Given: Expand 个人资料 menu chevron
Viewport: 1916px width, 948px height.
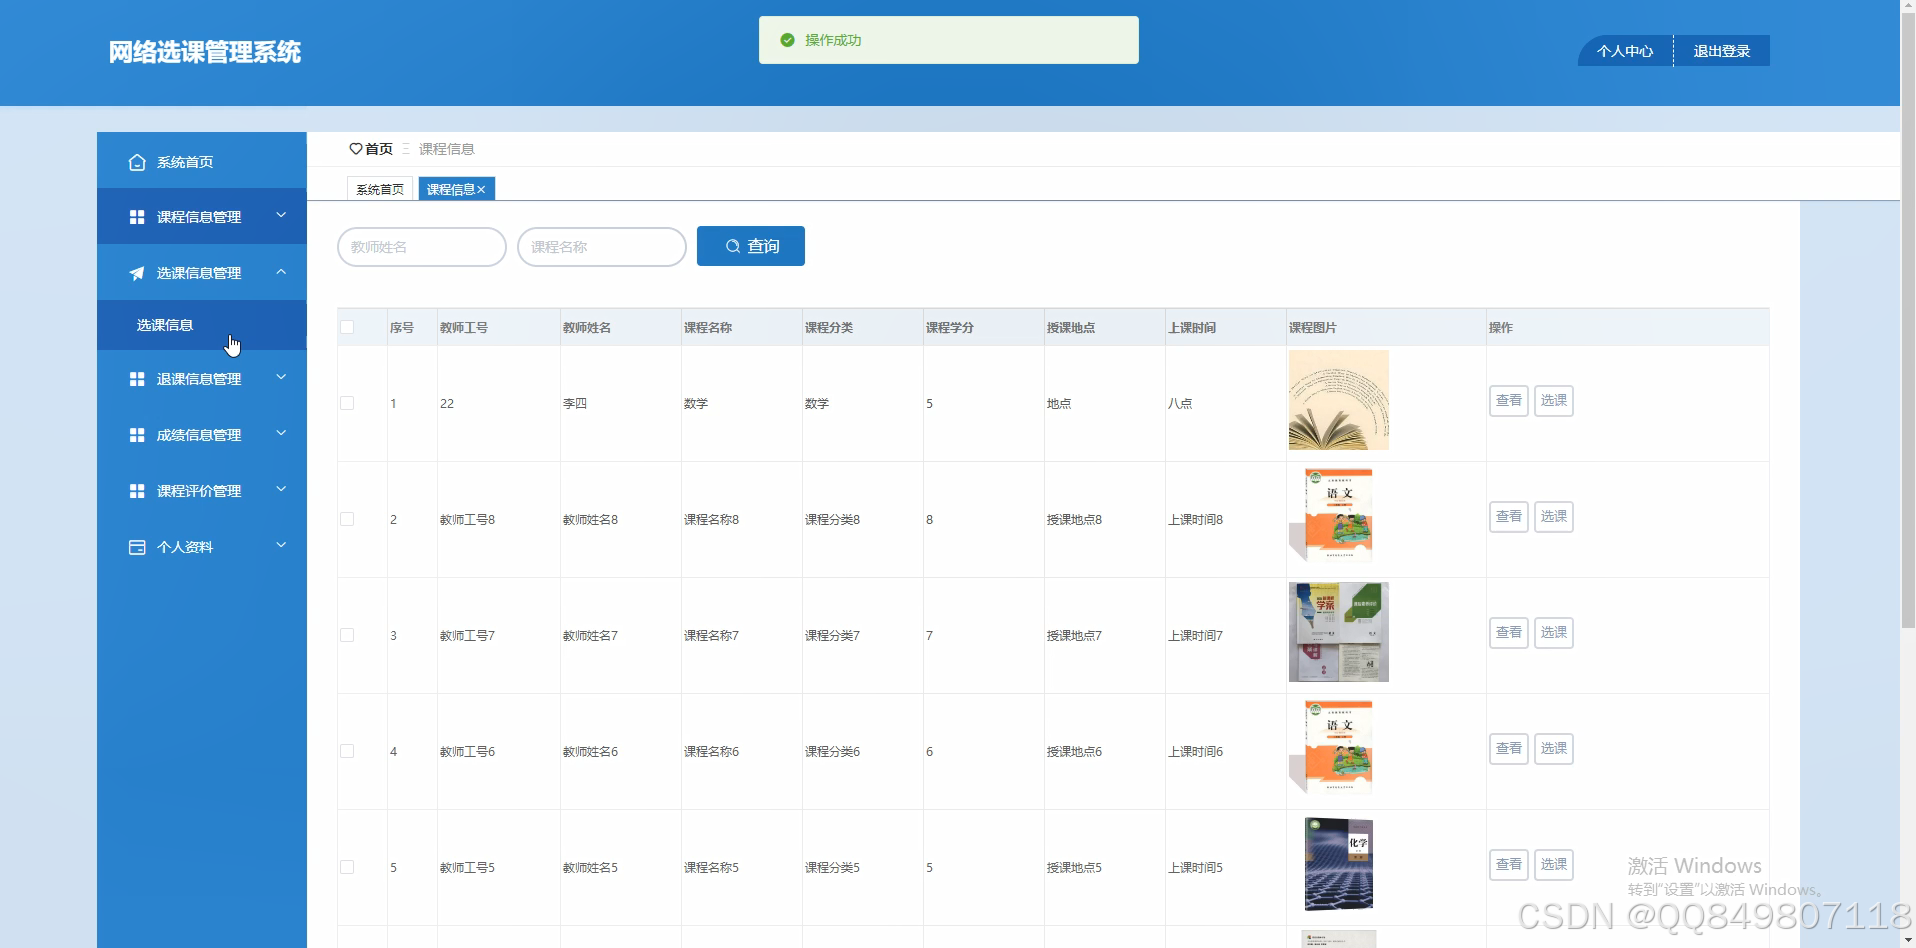Looking at the screenshot, I should pos(281,545).
